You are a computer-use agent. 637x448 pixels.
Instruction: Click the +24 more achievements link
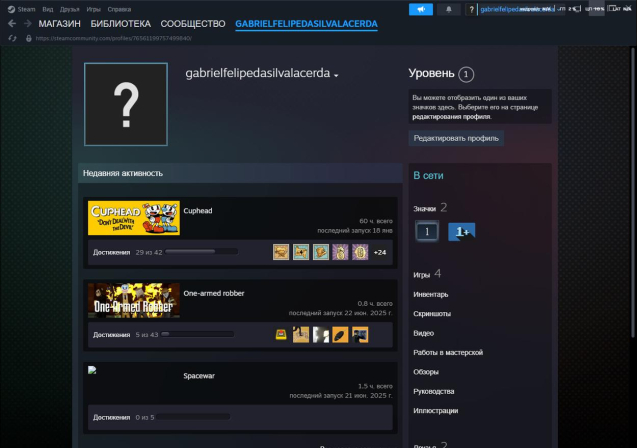[380, 252]
